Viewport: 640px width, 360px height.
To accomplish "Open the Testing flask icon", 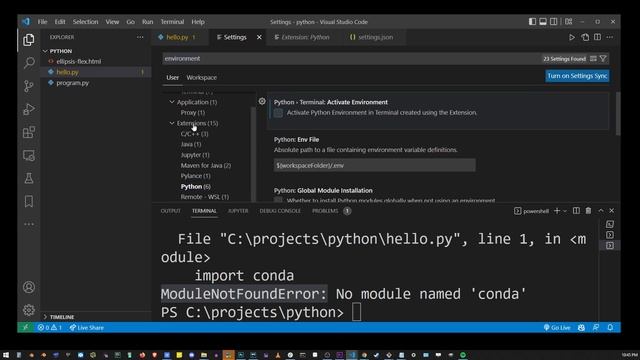I will tap(29, 178).
